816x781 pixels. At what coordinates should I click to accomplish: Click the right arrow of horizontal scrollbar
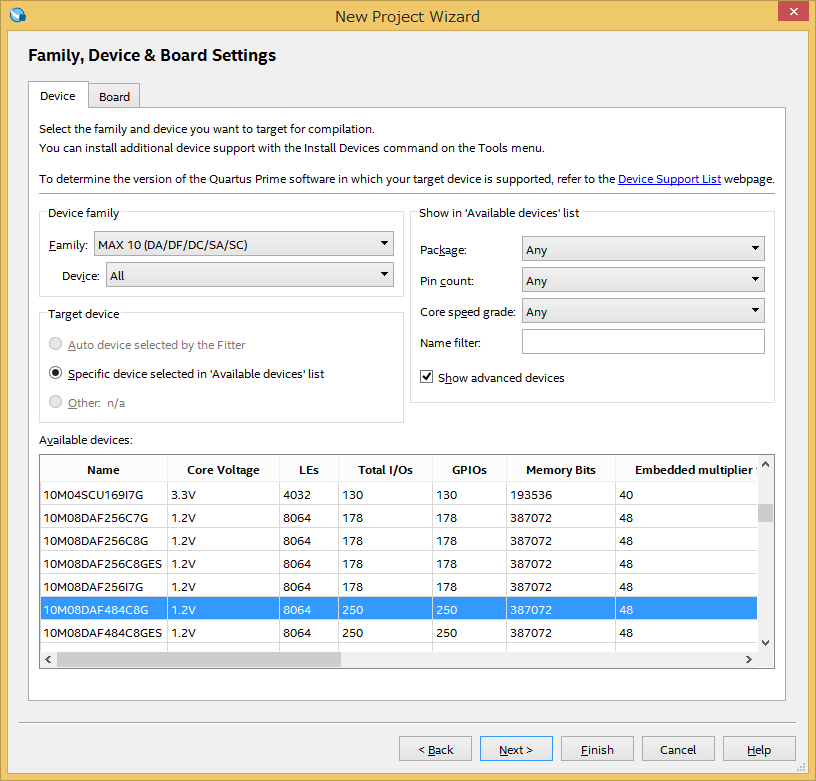coord(749,659)
